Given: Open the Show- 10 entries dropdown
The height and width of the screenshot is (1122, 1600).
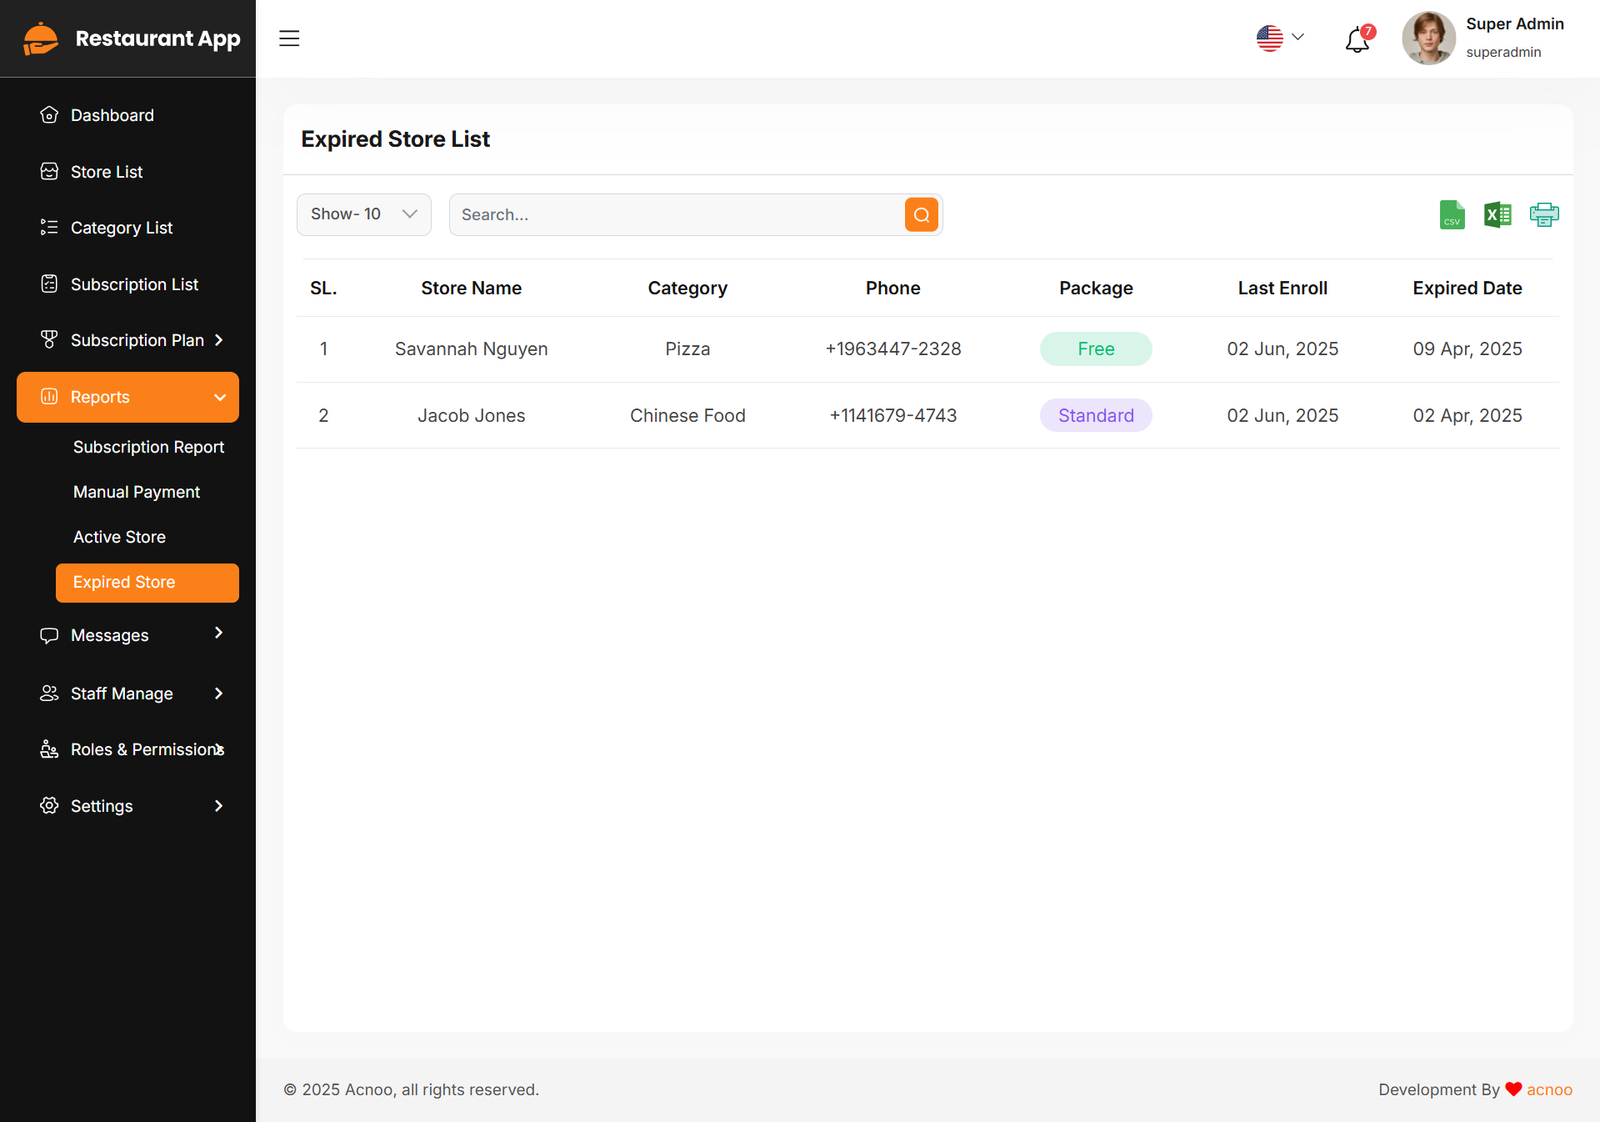Looking at the screenshot, I should click(364, 215).
